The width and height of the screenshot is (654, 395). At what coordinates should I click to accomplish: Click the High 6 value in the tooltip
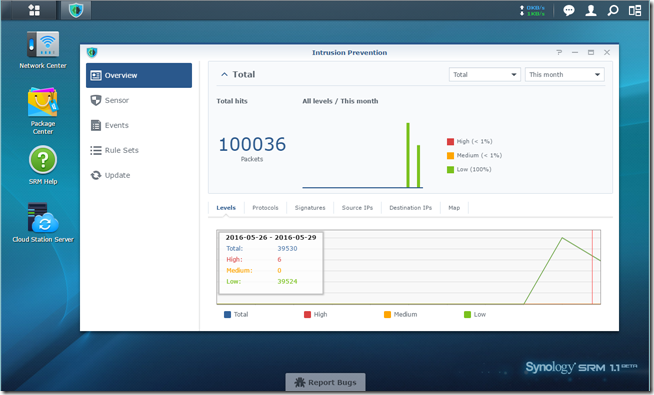point(279,259)
